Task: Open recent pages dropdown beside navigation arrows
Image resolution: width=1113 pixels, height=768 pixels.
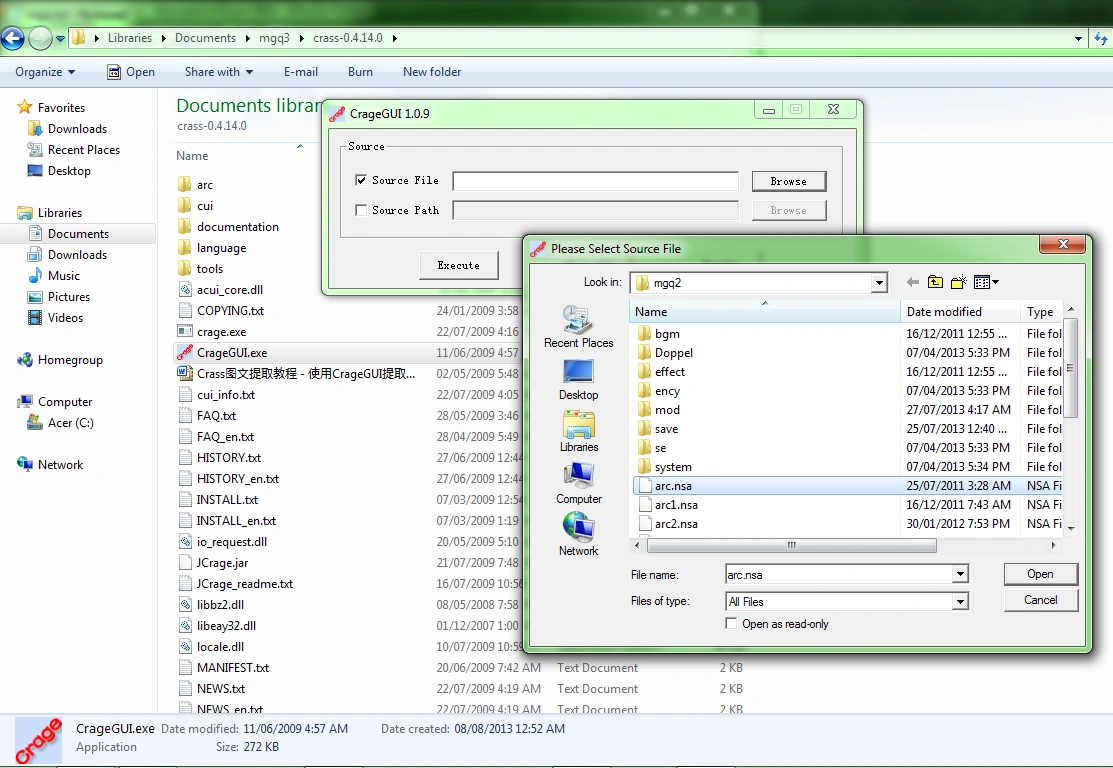Action: click(60, 38)
